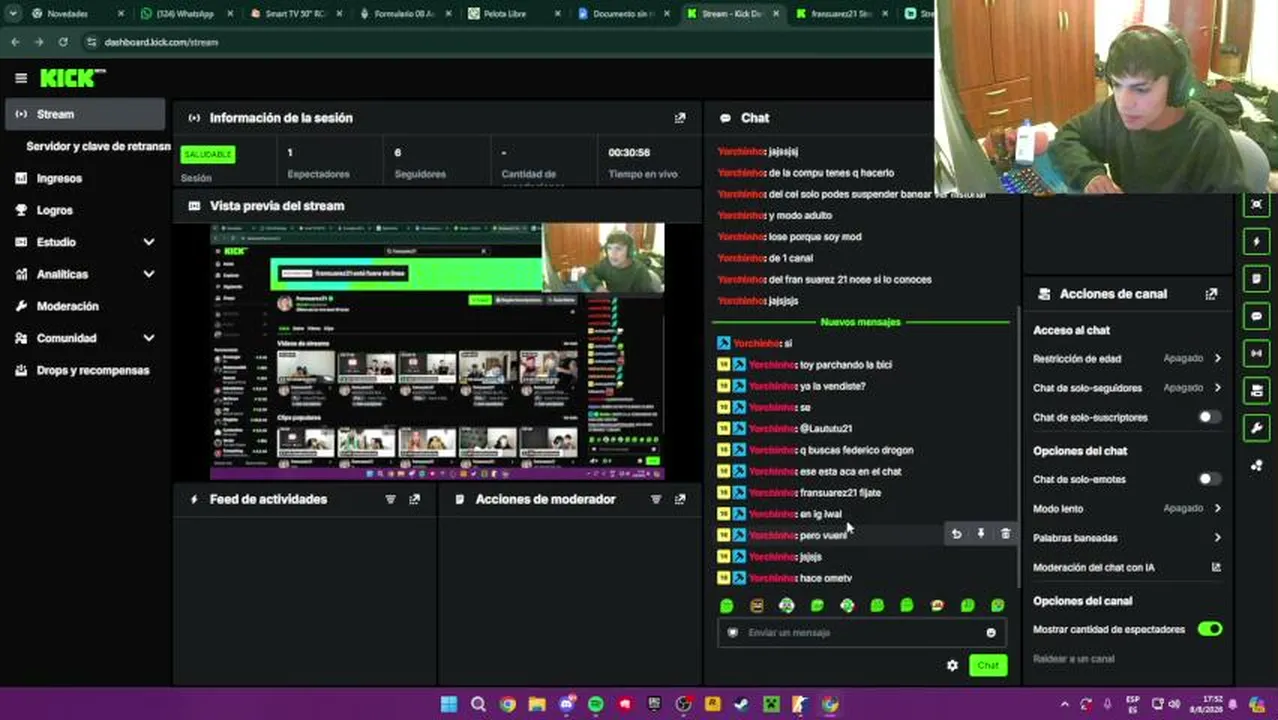Click Raidear a un canal
The height and width of the screenshot is (720, 1278).
(x=1073, y=659)
